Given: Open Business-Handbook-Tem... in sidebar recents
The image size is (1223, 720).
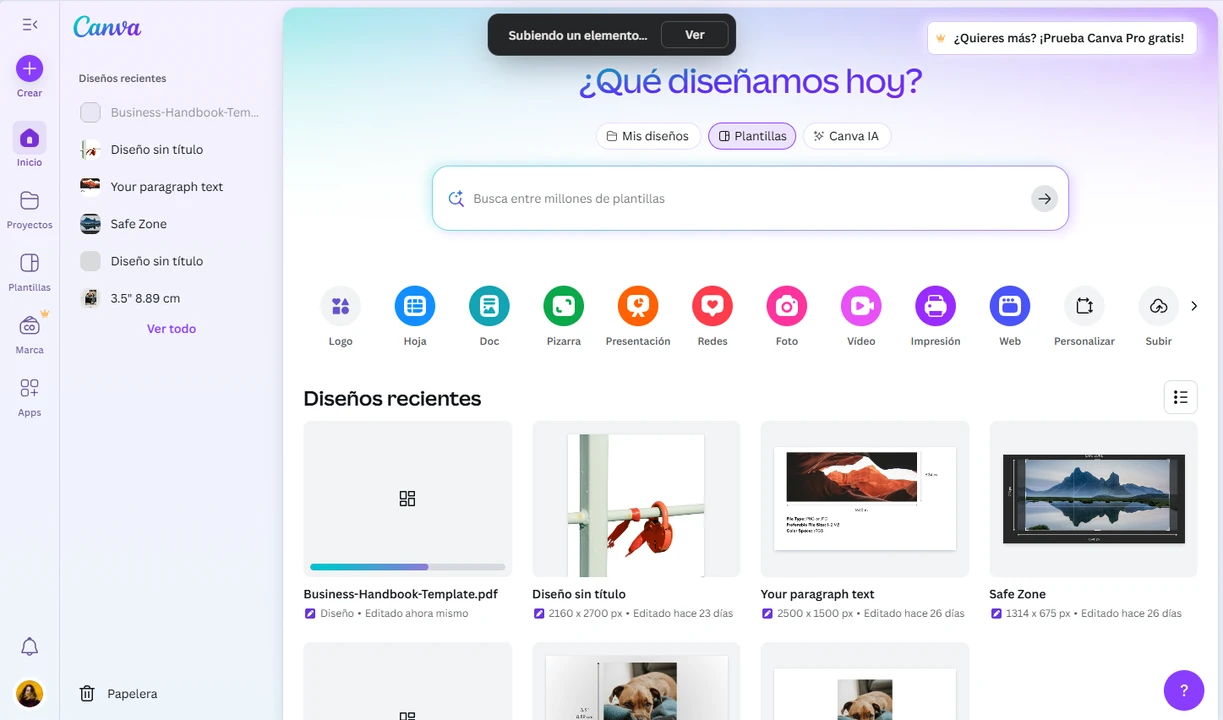Looking at the screenshot, I should [170, 112].
